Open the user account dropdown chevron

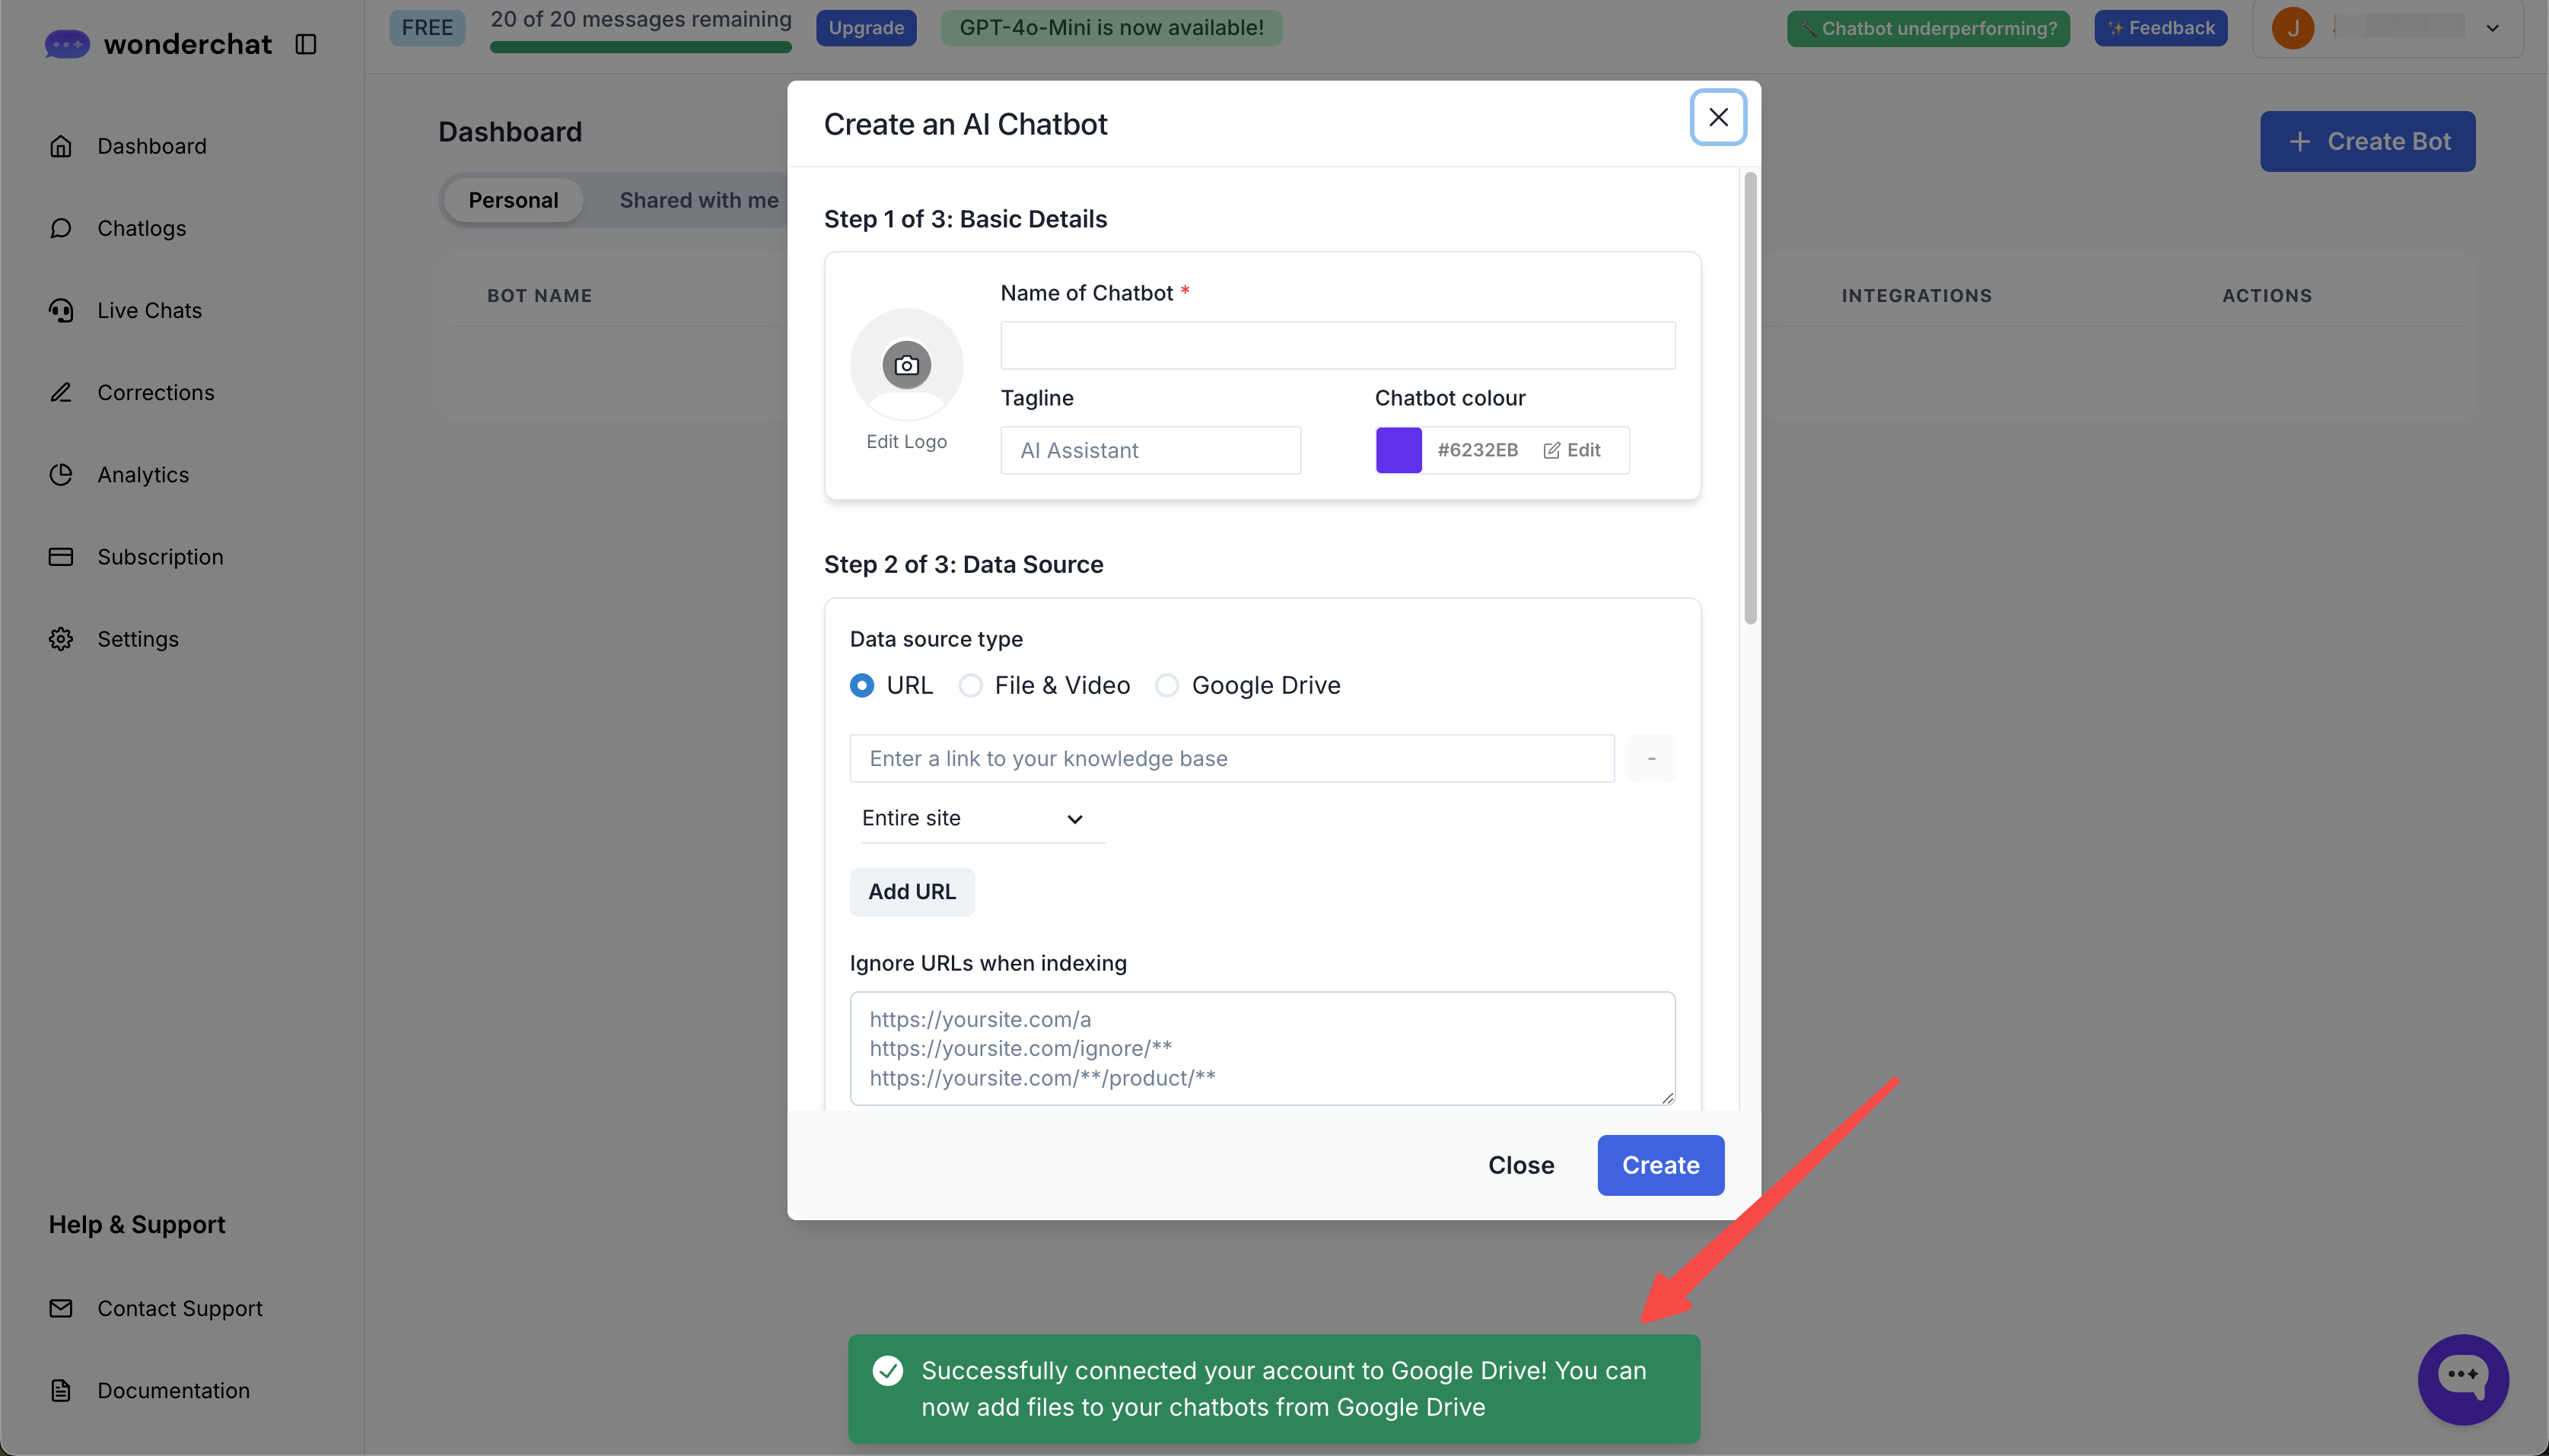click(2492, 28)
